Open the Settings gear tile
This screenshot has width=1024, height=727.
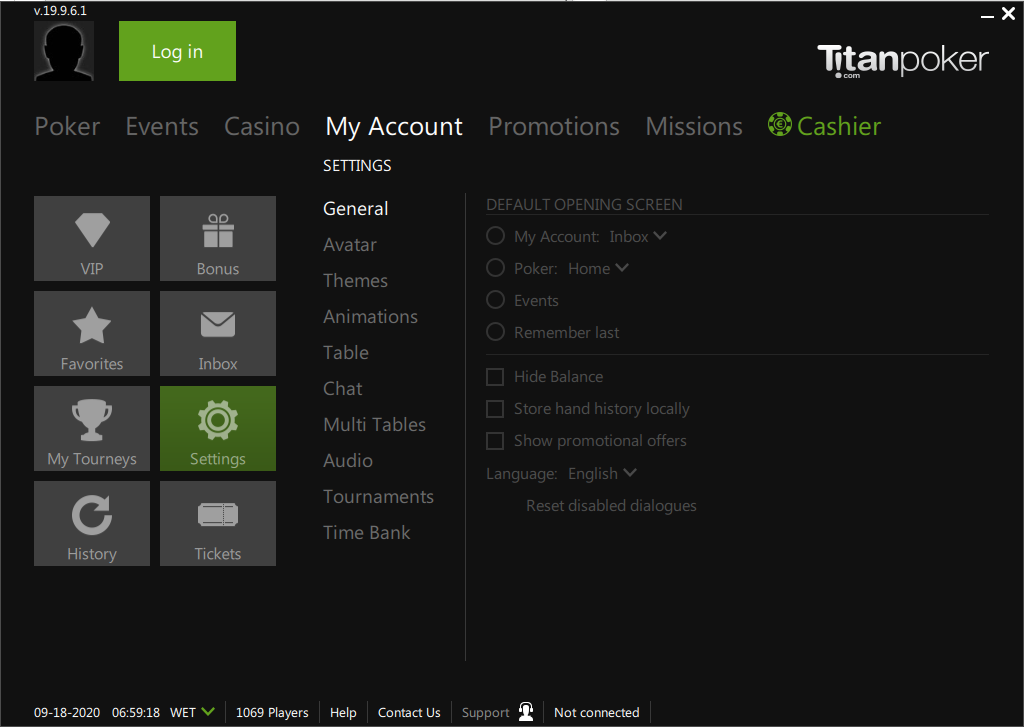(x=218, y=428)
